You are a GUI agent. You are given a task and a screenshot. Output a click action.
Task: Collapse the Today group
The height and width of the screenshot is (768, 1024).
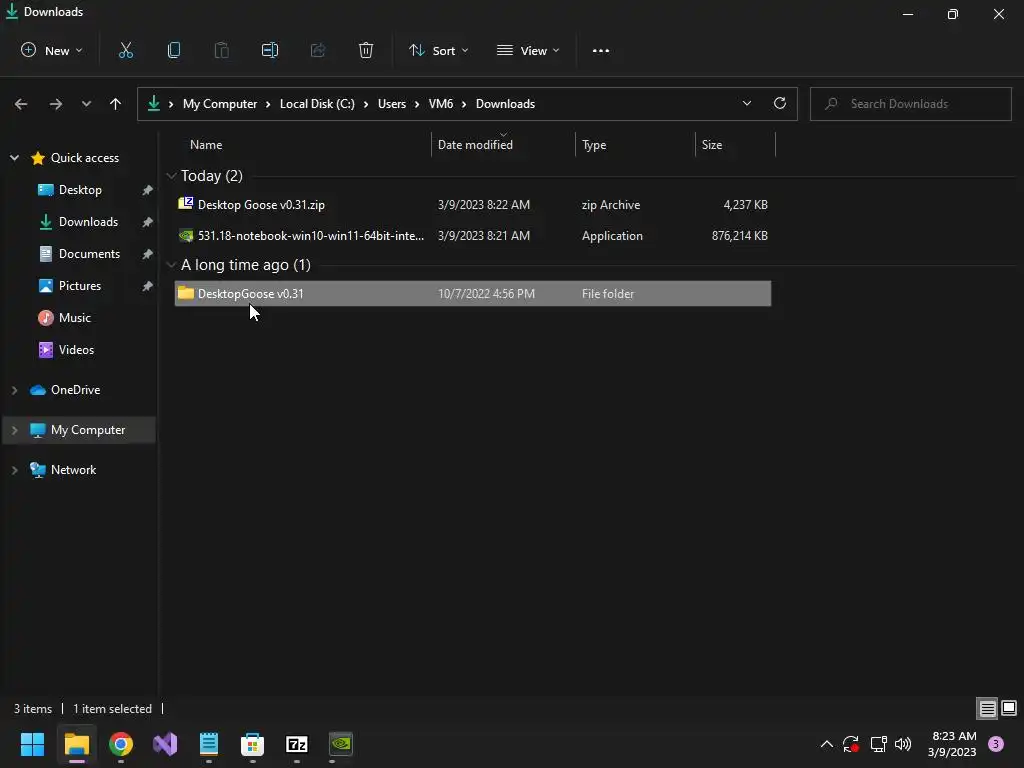(171, 176)
